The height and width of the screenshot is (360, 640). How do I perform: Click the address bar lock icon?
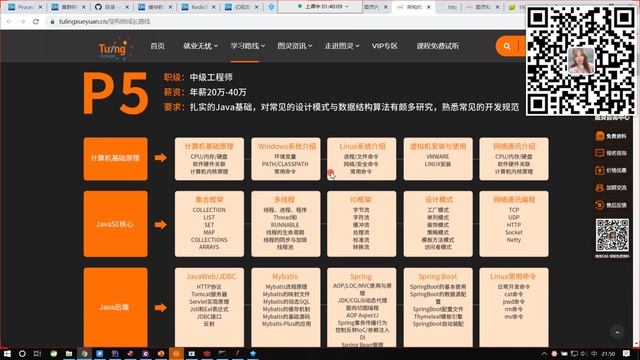[x=52, y=22]
